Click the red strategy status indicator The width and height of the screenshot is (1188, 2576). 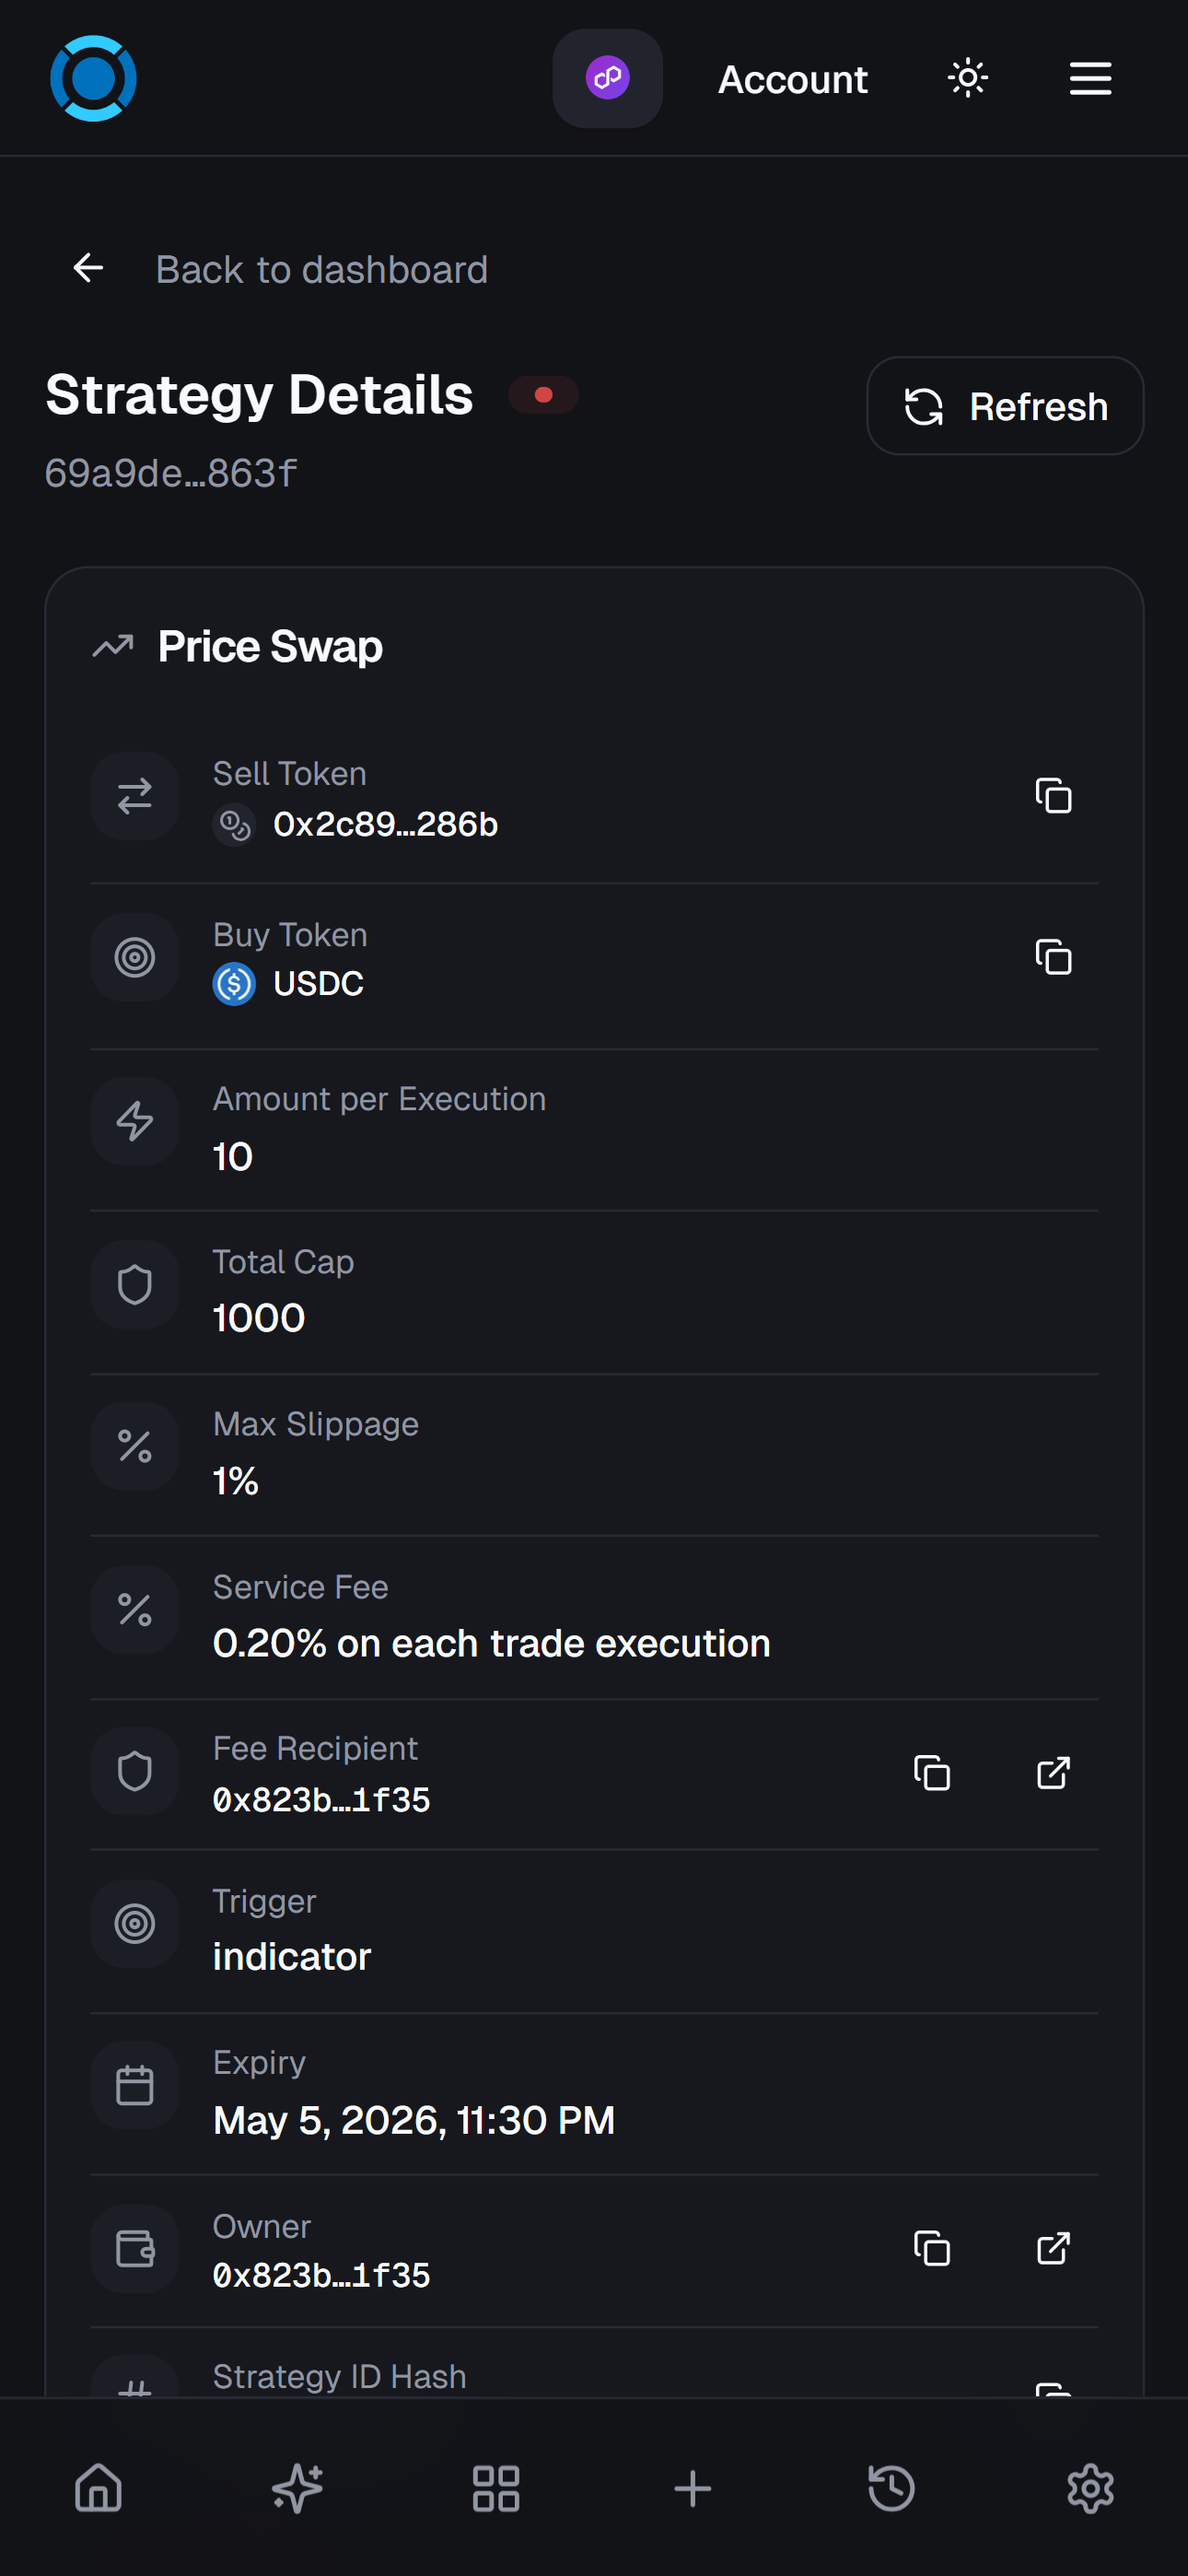pyautogui.click(x=543, y=395)
